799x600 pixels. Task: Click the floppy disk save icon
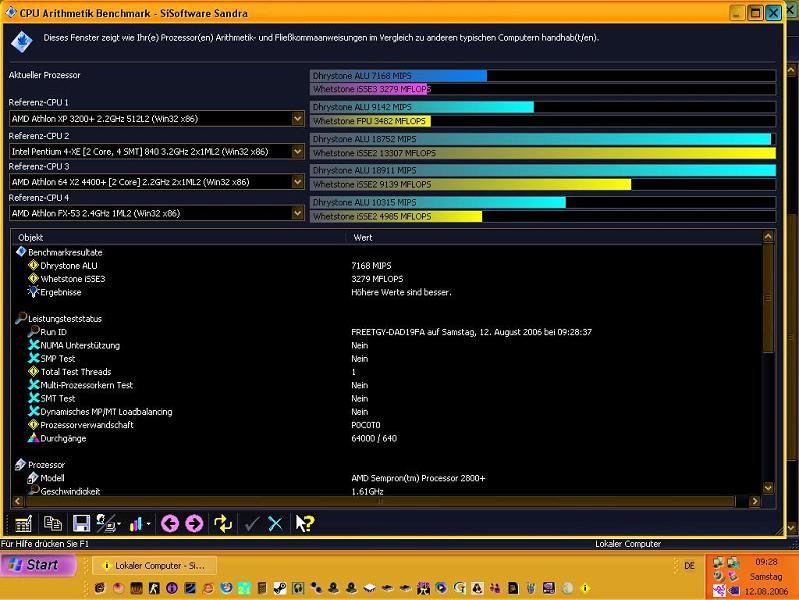81,524
